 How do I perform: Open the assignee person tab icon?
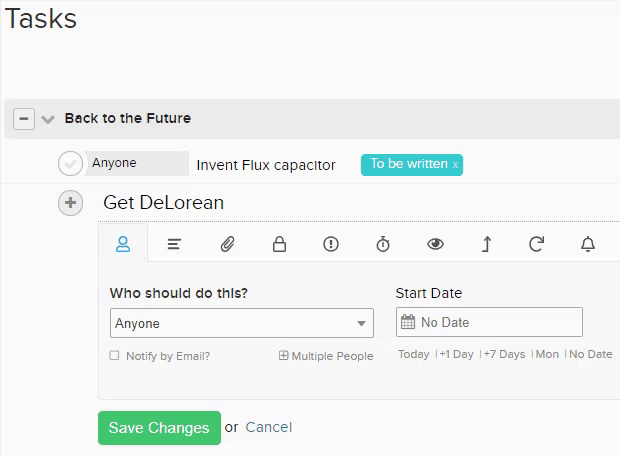123,244
